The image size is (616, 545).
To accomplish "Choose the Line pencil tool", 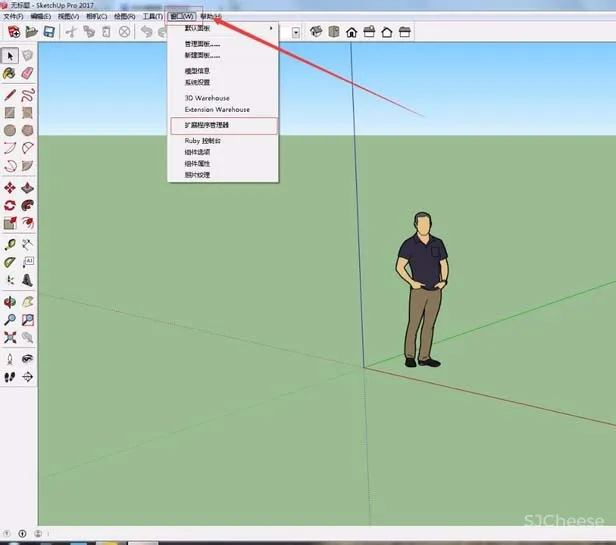I will point(10,94).
